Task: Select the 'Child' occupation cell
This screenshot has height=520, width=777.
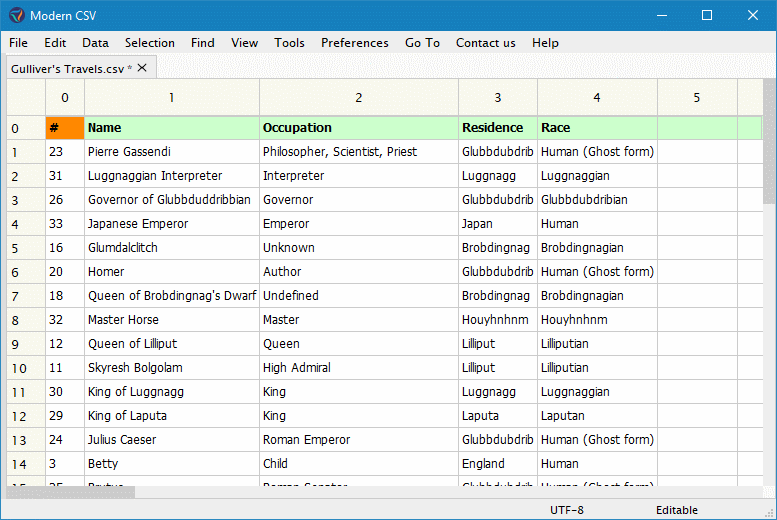Action: click(x=359, y=464)
